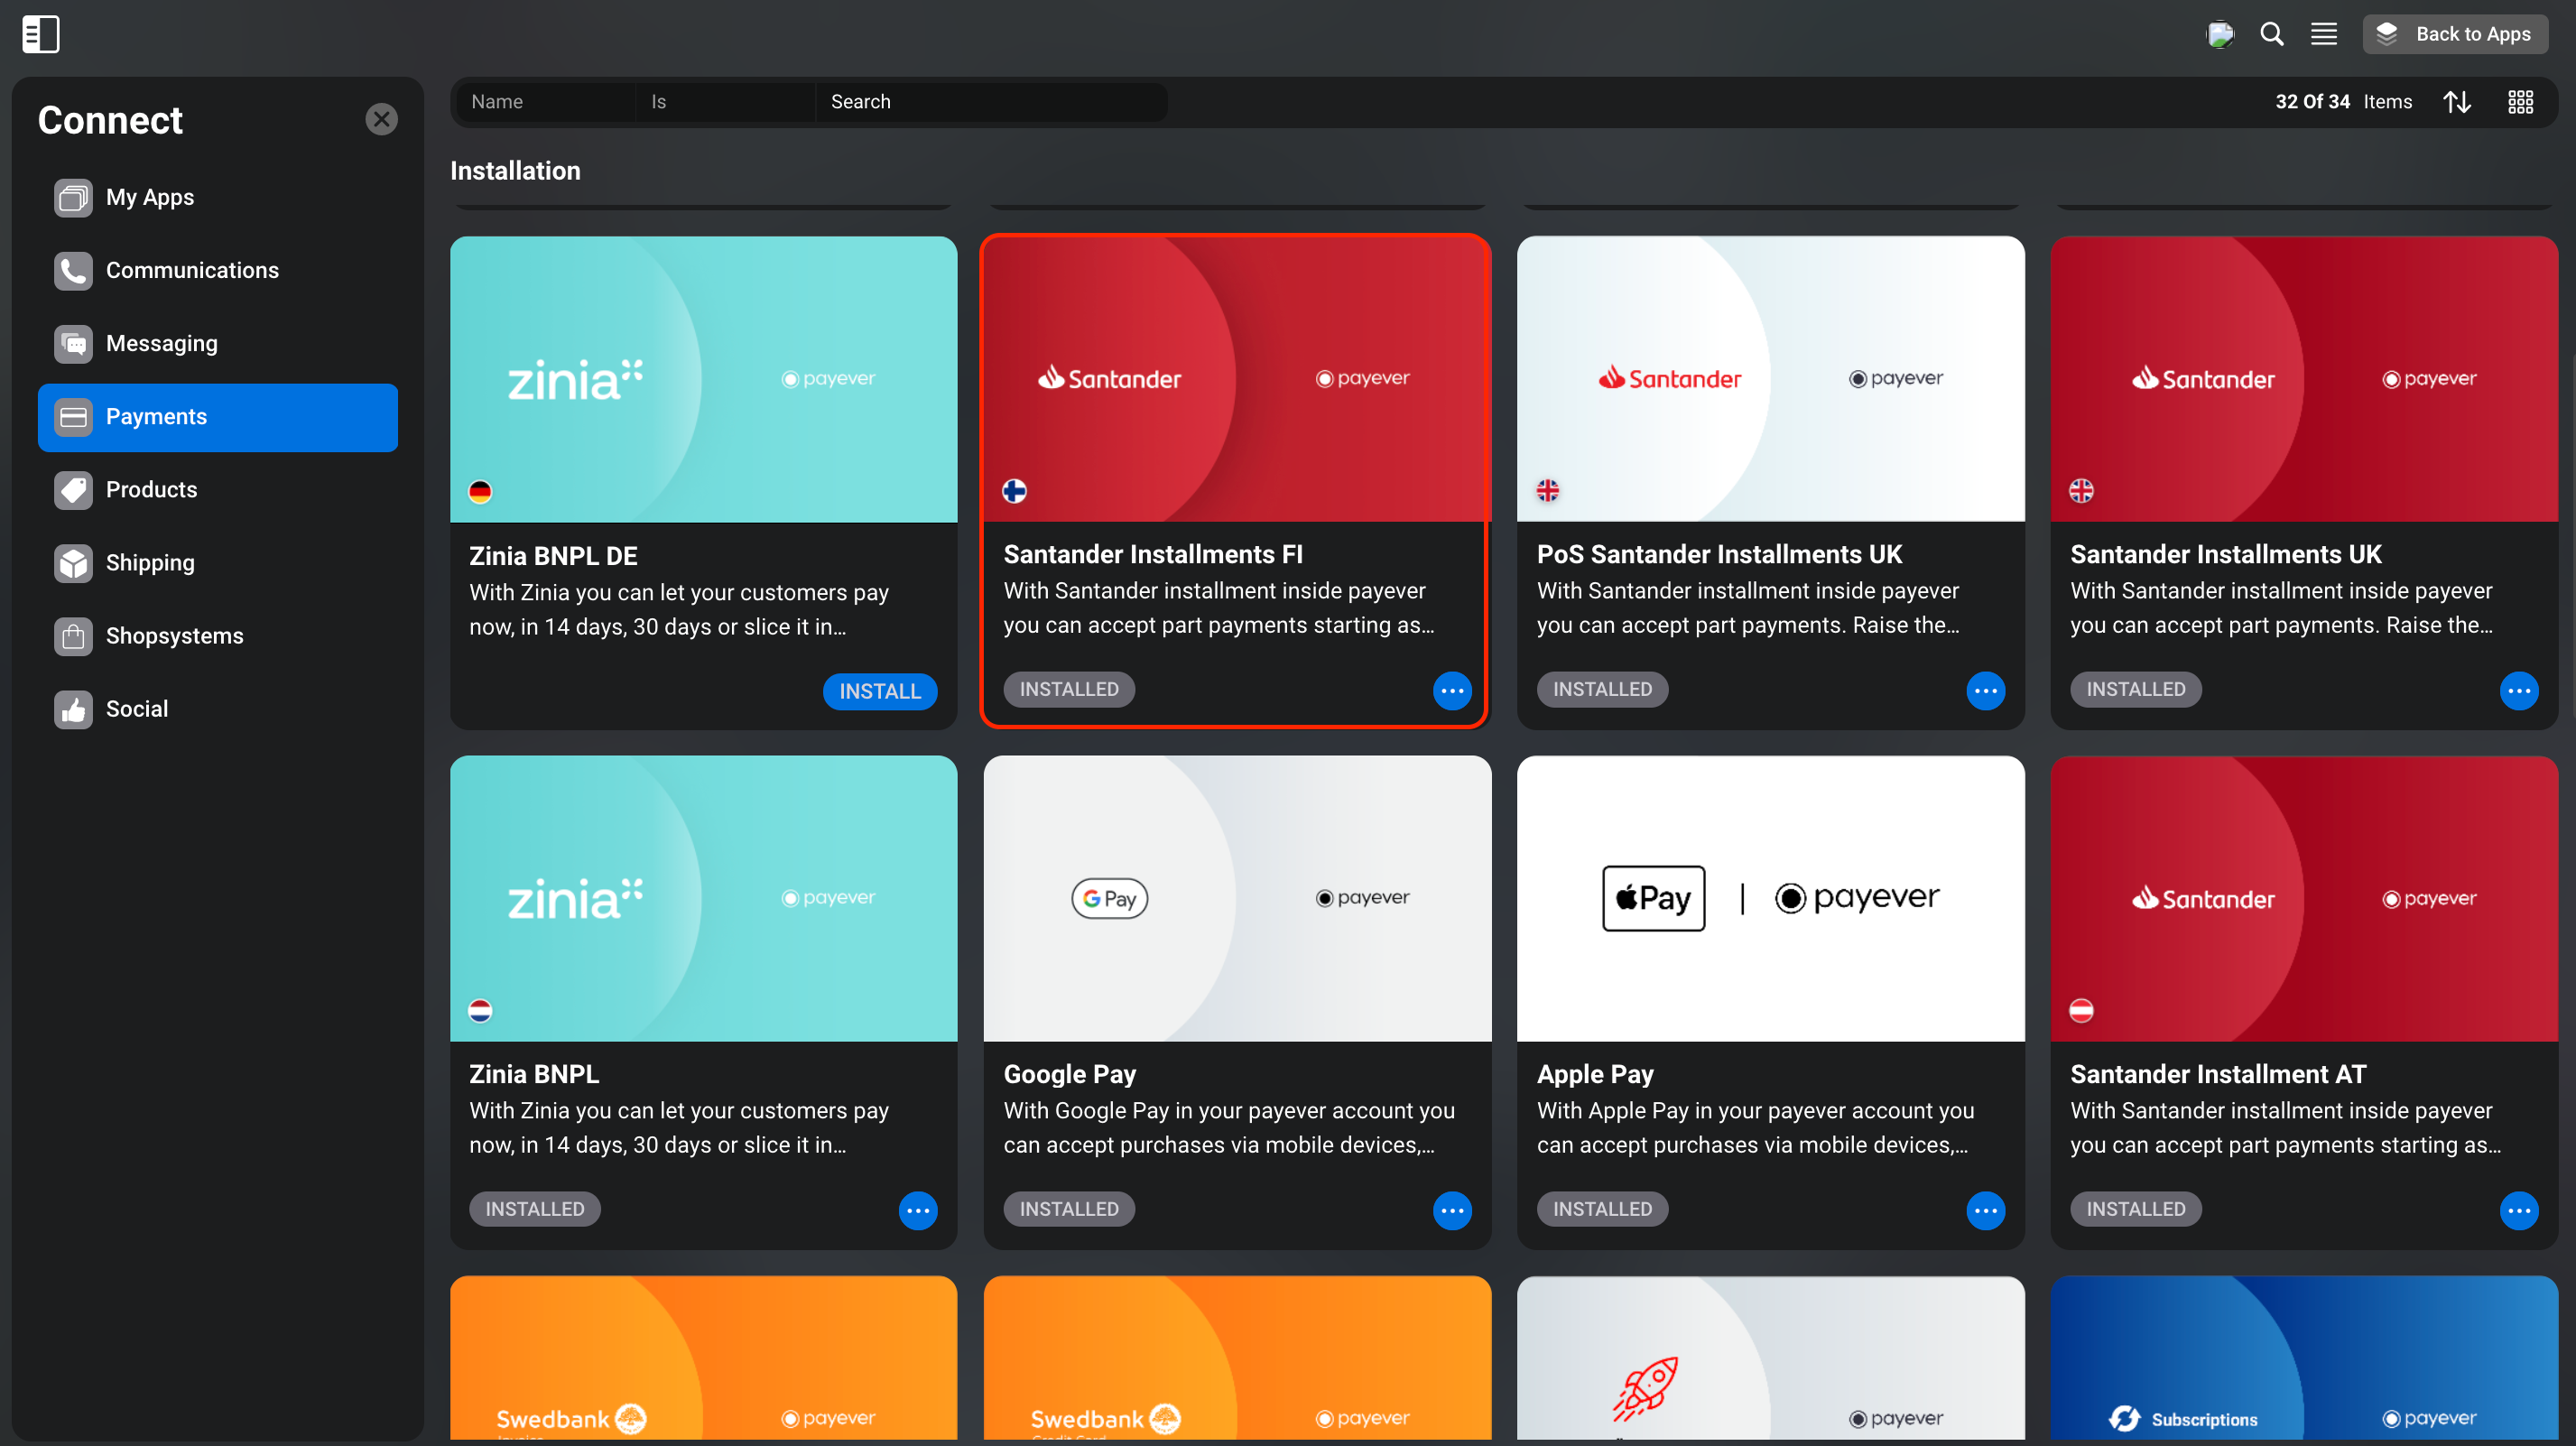
Task: Open Zinia BNPL Netherlands card image
Action: pyautogui.click(x=703, y=898)
